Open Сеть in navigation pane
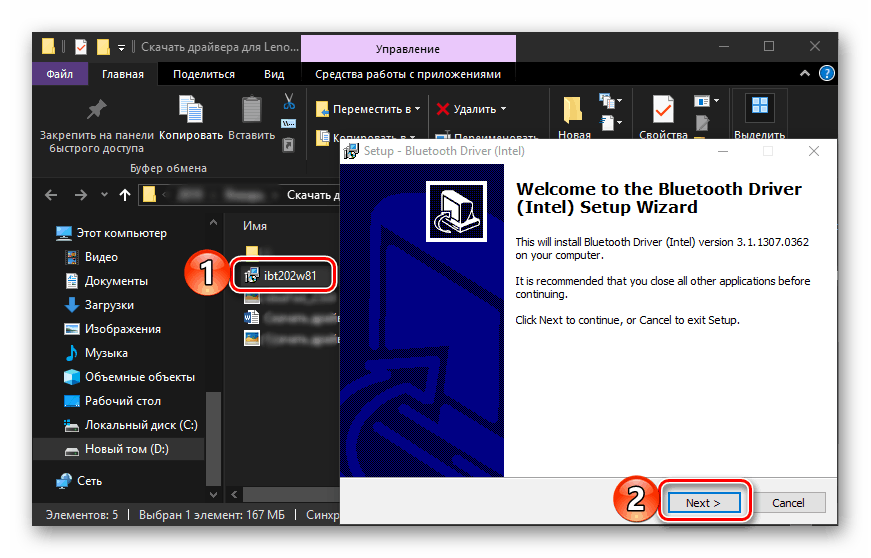 [x=89, y=481]
